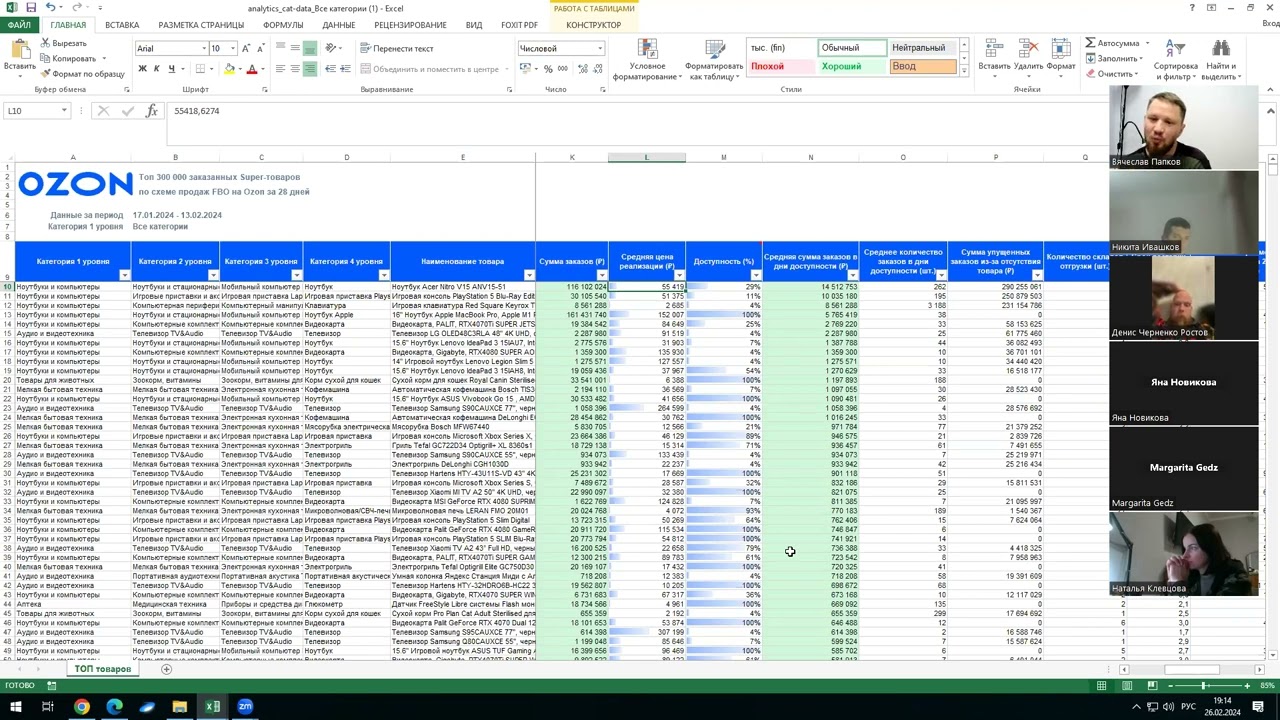Screen dimensions: 1280x720
Task: Open filter dropdown for Наименование товара
Action: (529, 275)
